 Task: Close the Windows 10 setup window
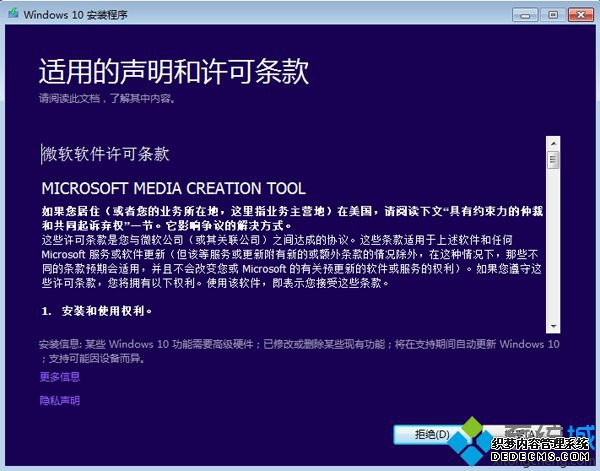click(580, 15)
